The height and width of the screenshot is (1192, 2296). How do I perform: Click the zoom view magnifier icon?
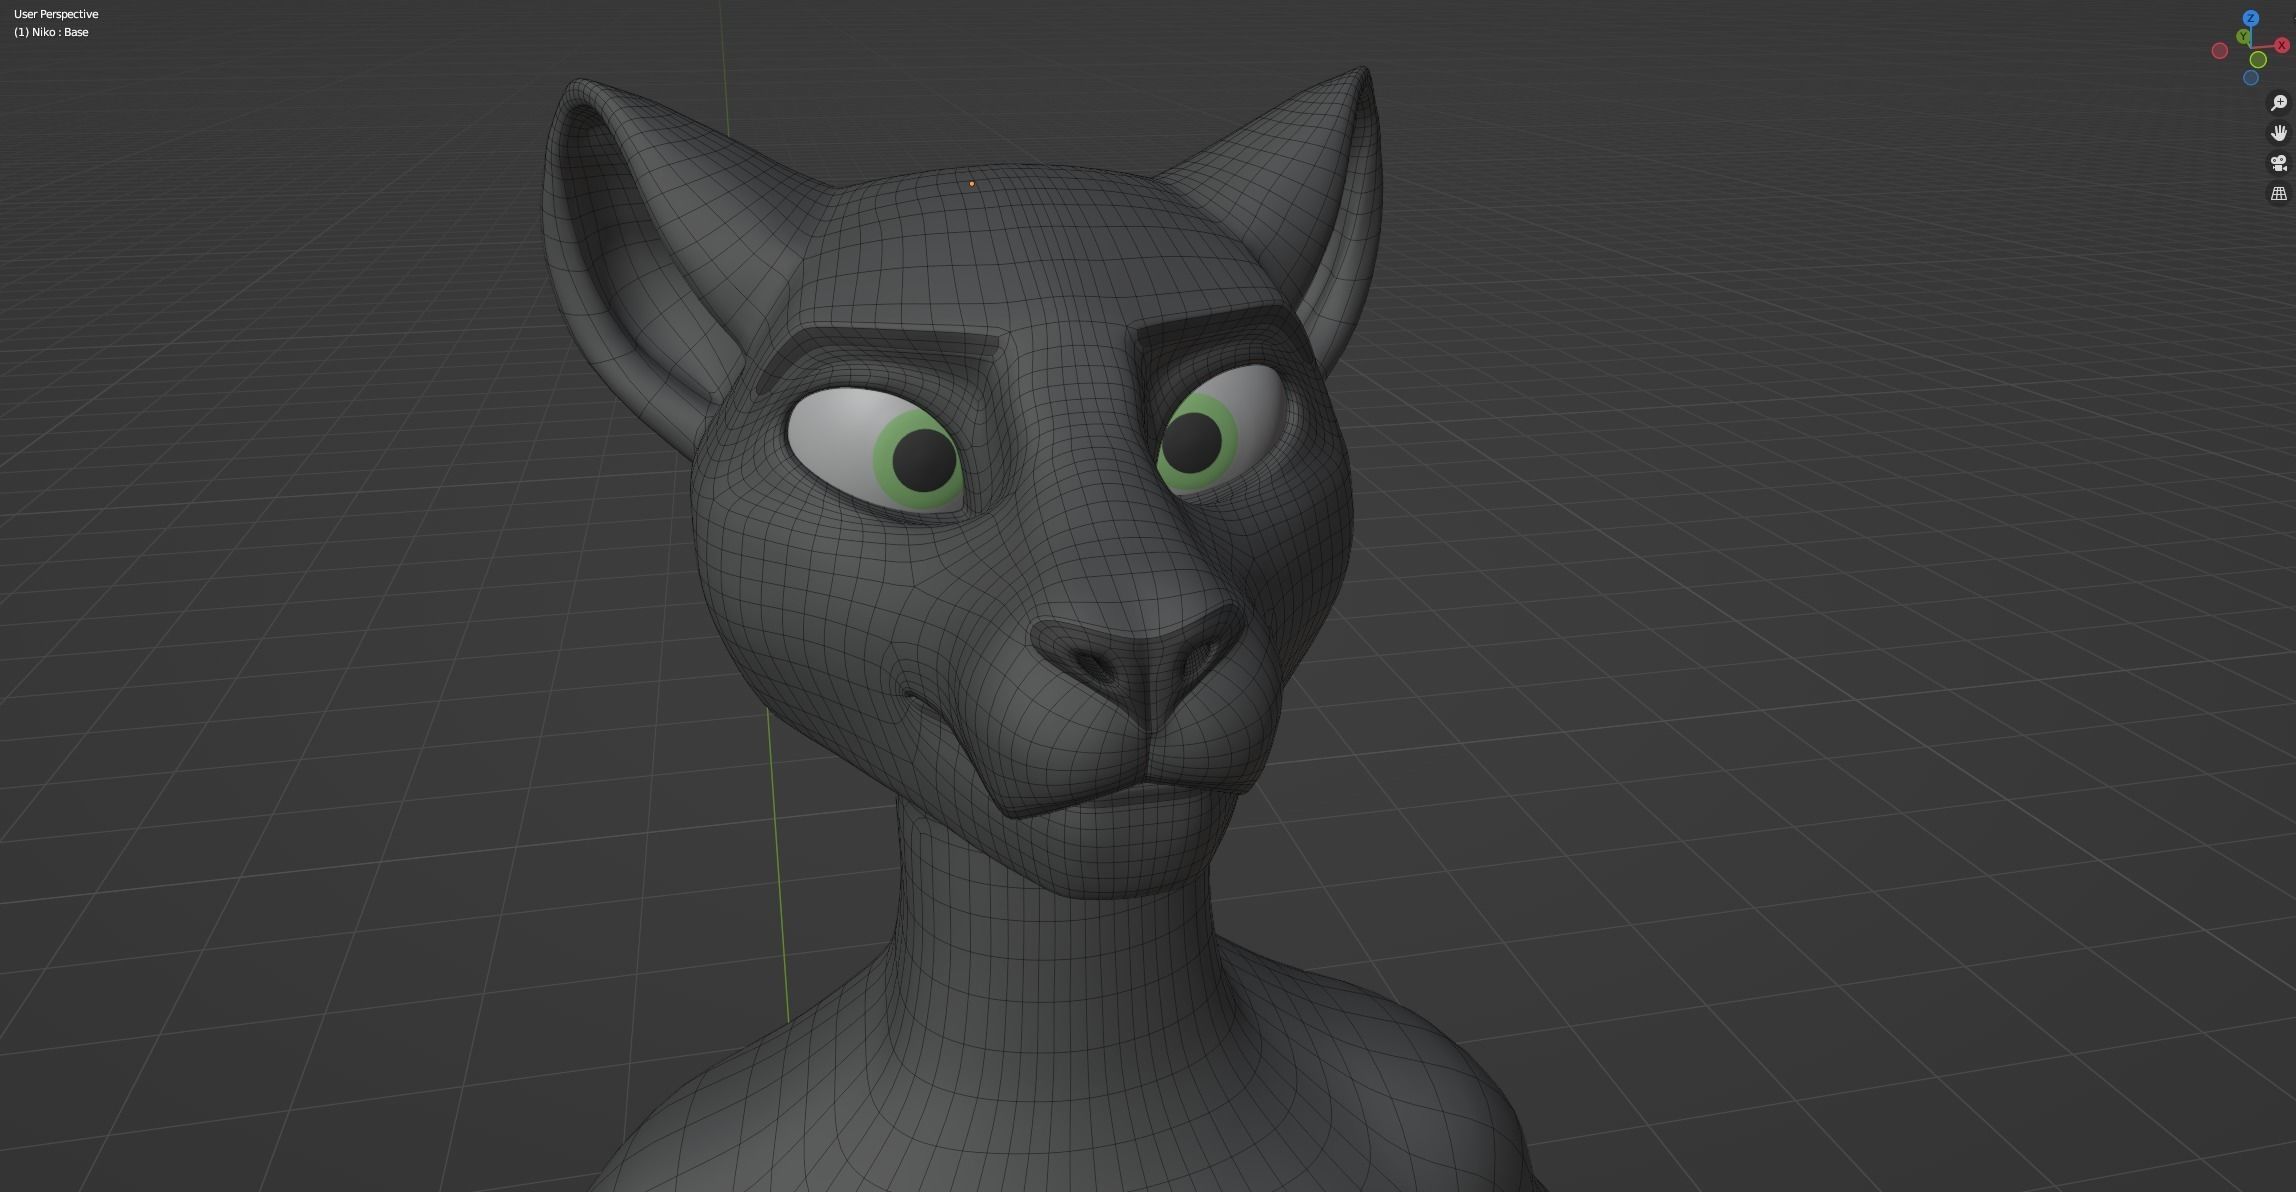tap(2279, 103)
